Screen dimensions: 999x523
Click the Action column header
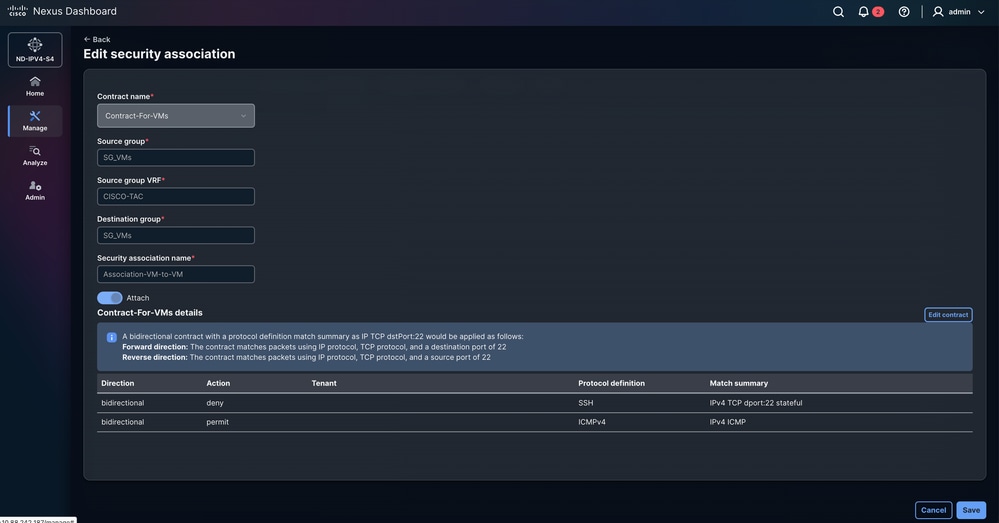pos(218,383)
